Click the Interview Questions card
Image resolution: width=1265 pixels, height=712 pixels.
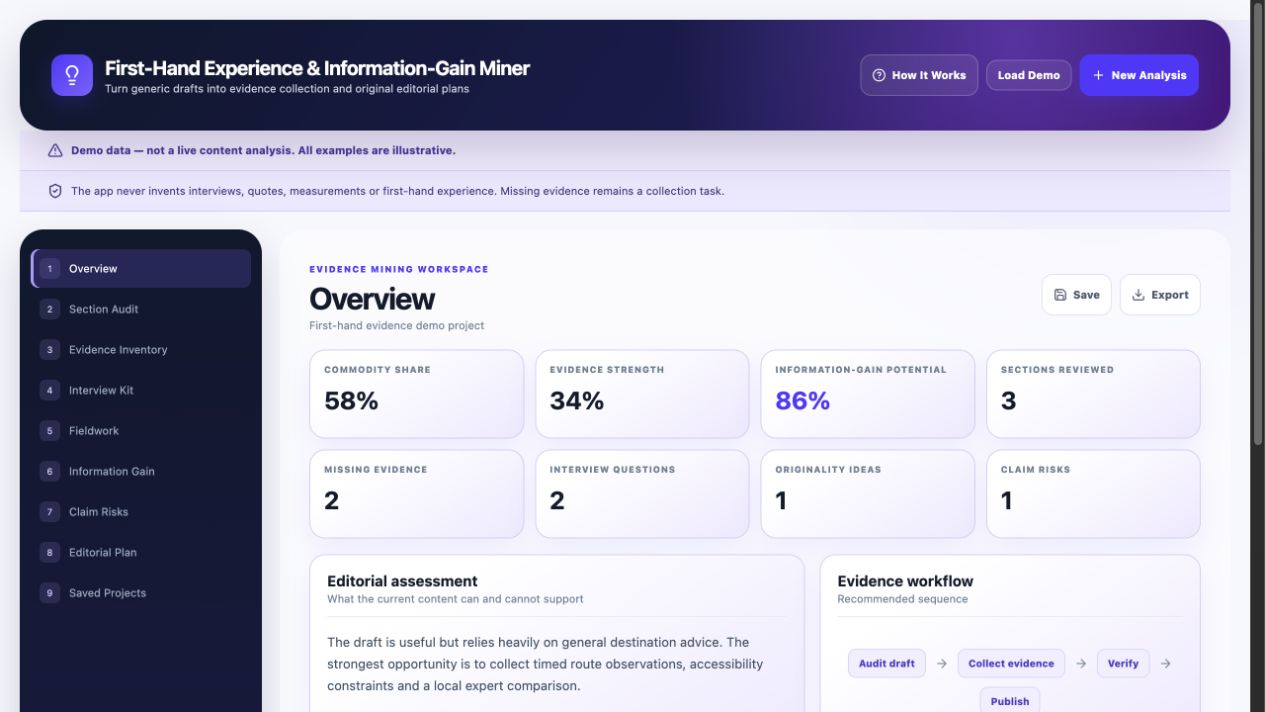(642, 494)
